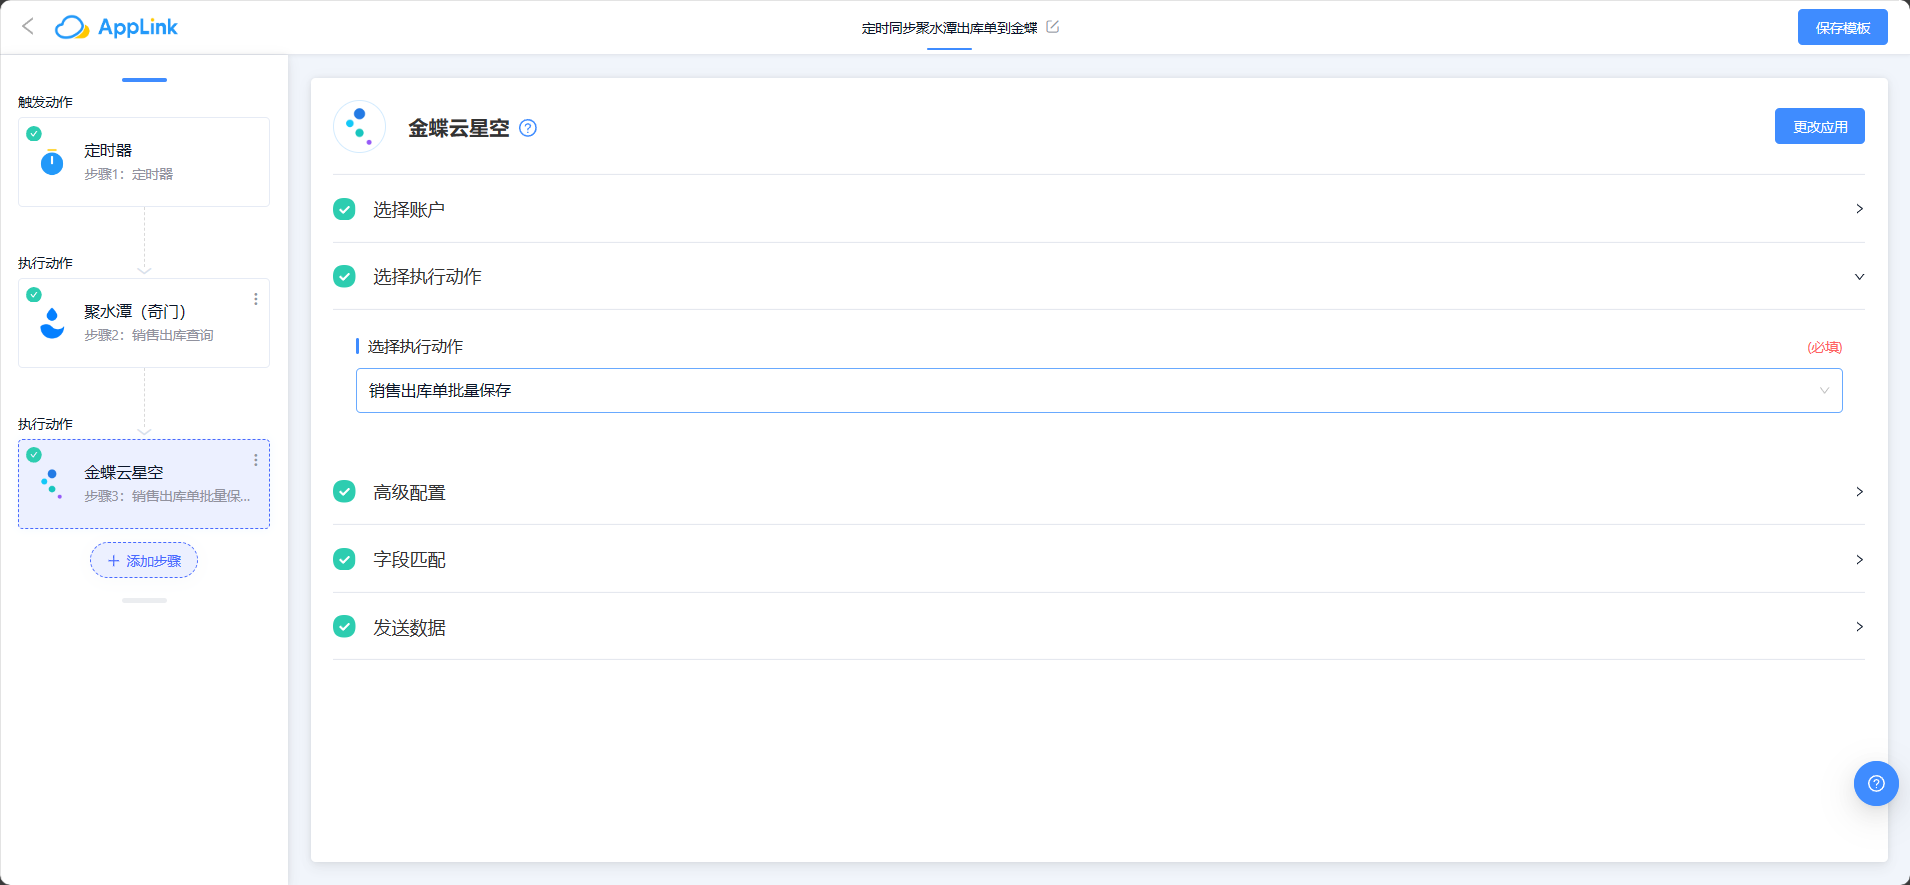Click the 步骤1：定时器 subtitle
Image resolution: width=1910 pixels, height=885 pixels.
pyautogui.click(x=128, y=174)
